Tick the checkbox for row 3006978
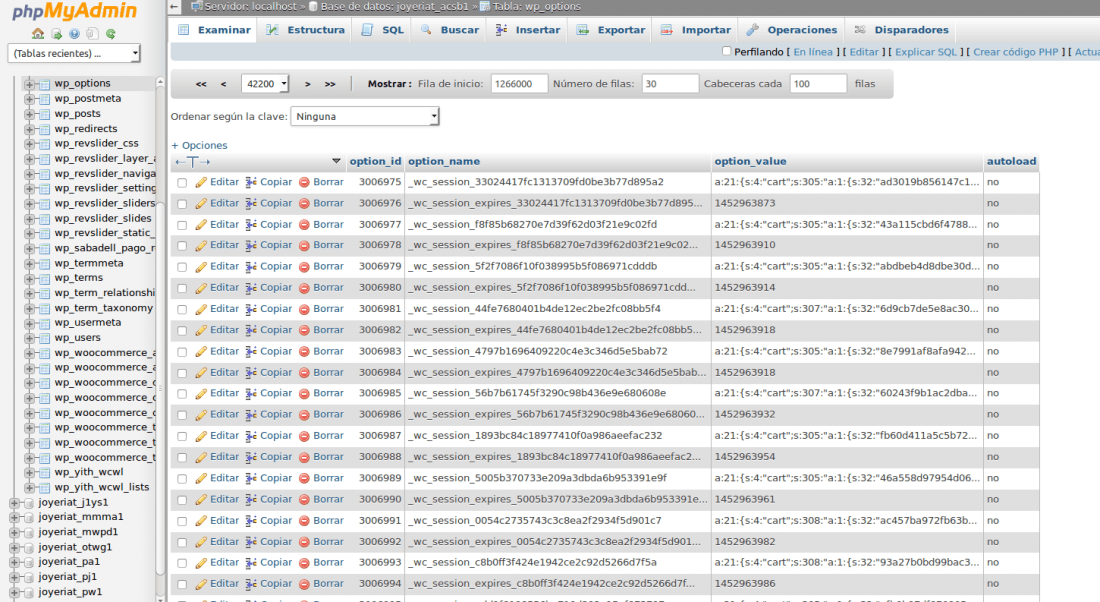Viewport: 1100px width, 602px height. tap(182, 246)
